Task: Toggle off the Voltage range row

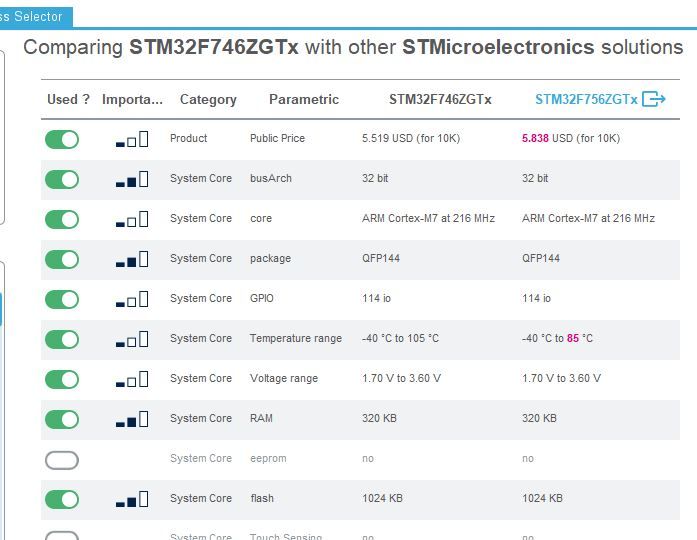Action: (x=62, y=379)
